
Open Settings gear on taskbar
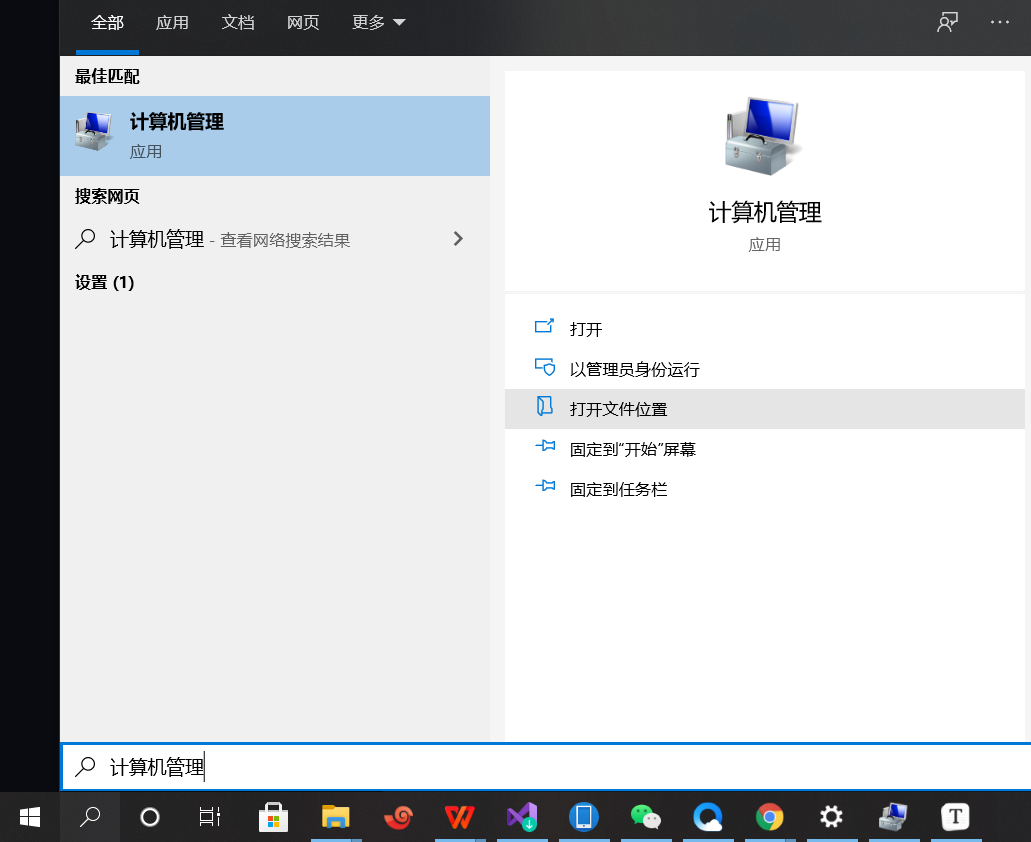pos(831,817)
